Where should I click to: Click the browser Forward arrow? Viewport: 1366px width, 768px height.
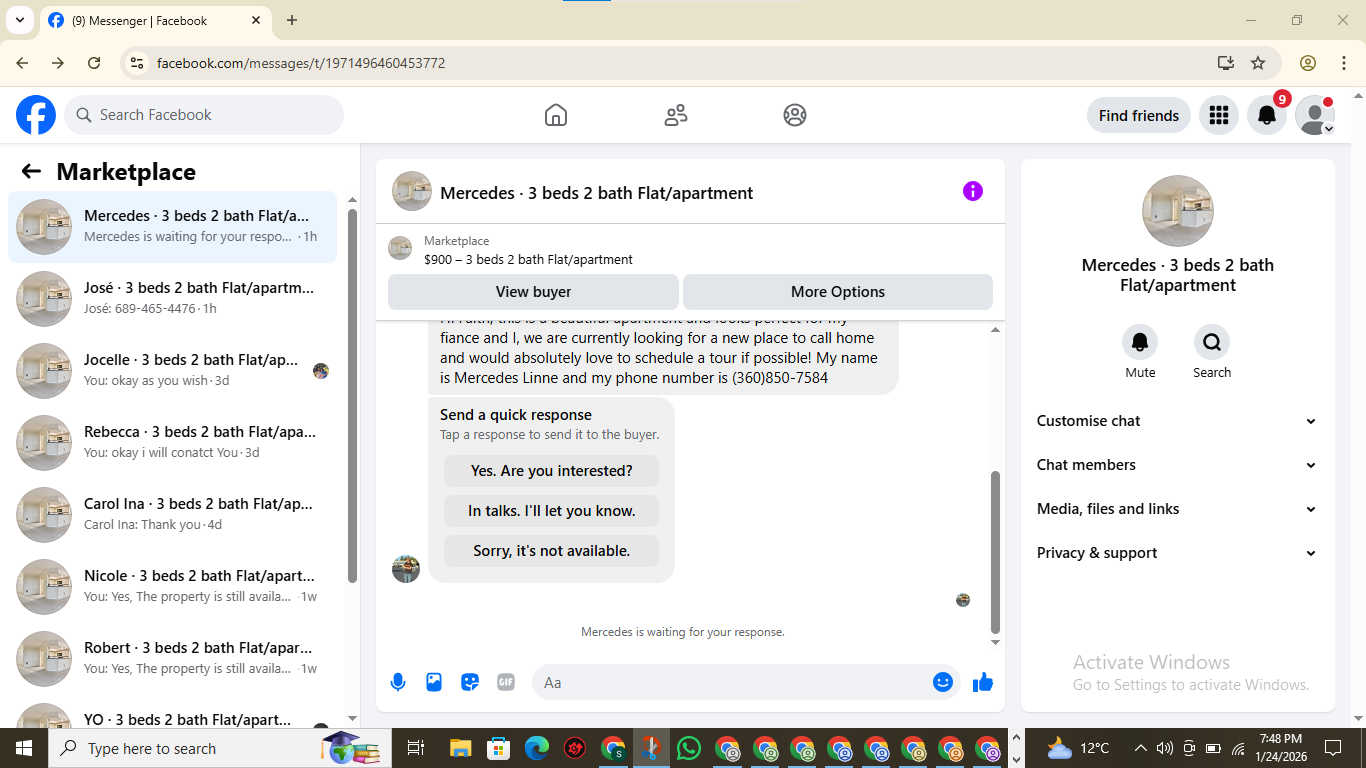click(x=58, y=63)
